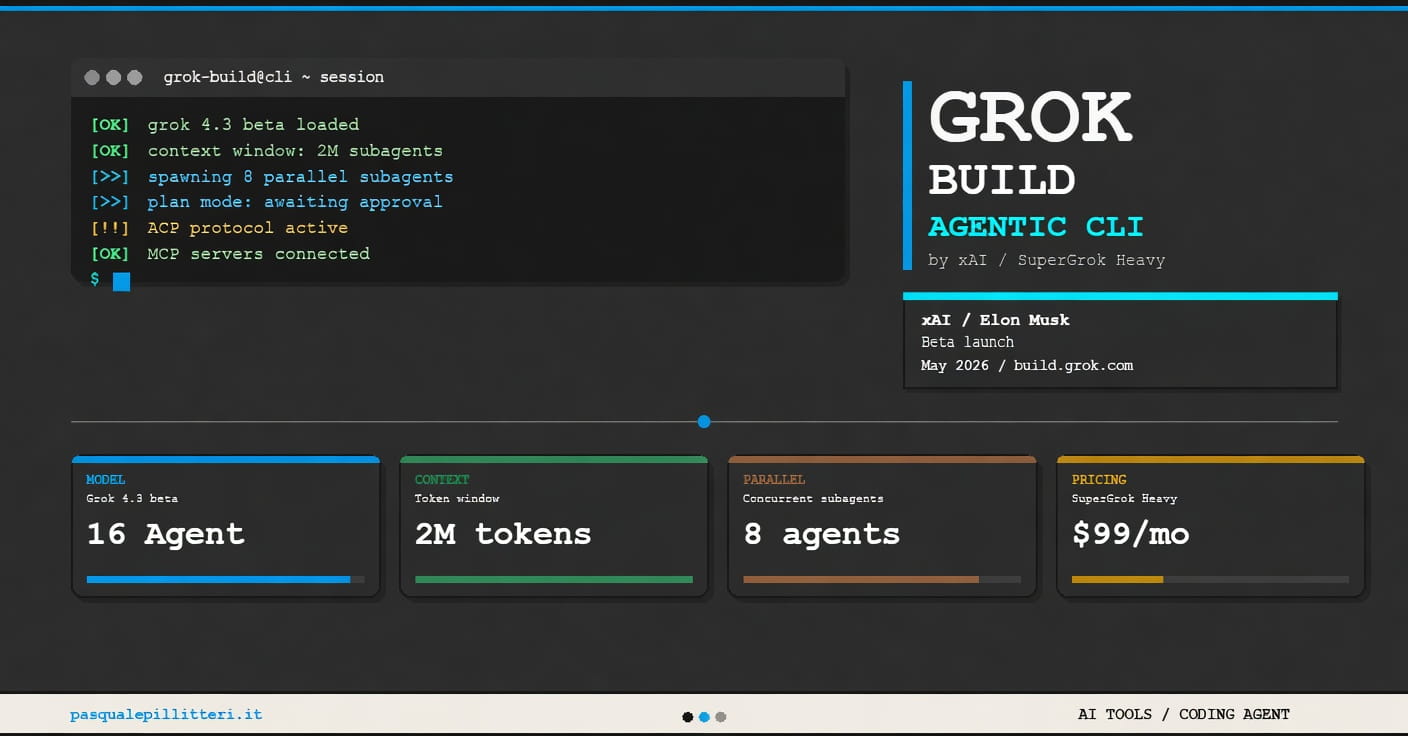The image size is (1408, 736).
Task: Select the blue active pagination dot in footer
Action: tap(704, 717)
